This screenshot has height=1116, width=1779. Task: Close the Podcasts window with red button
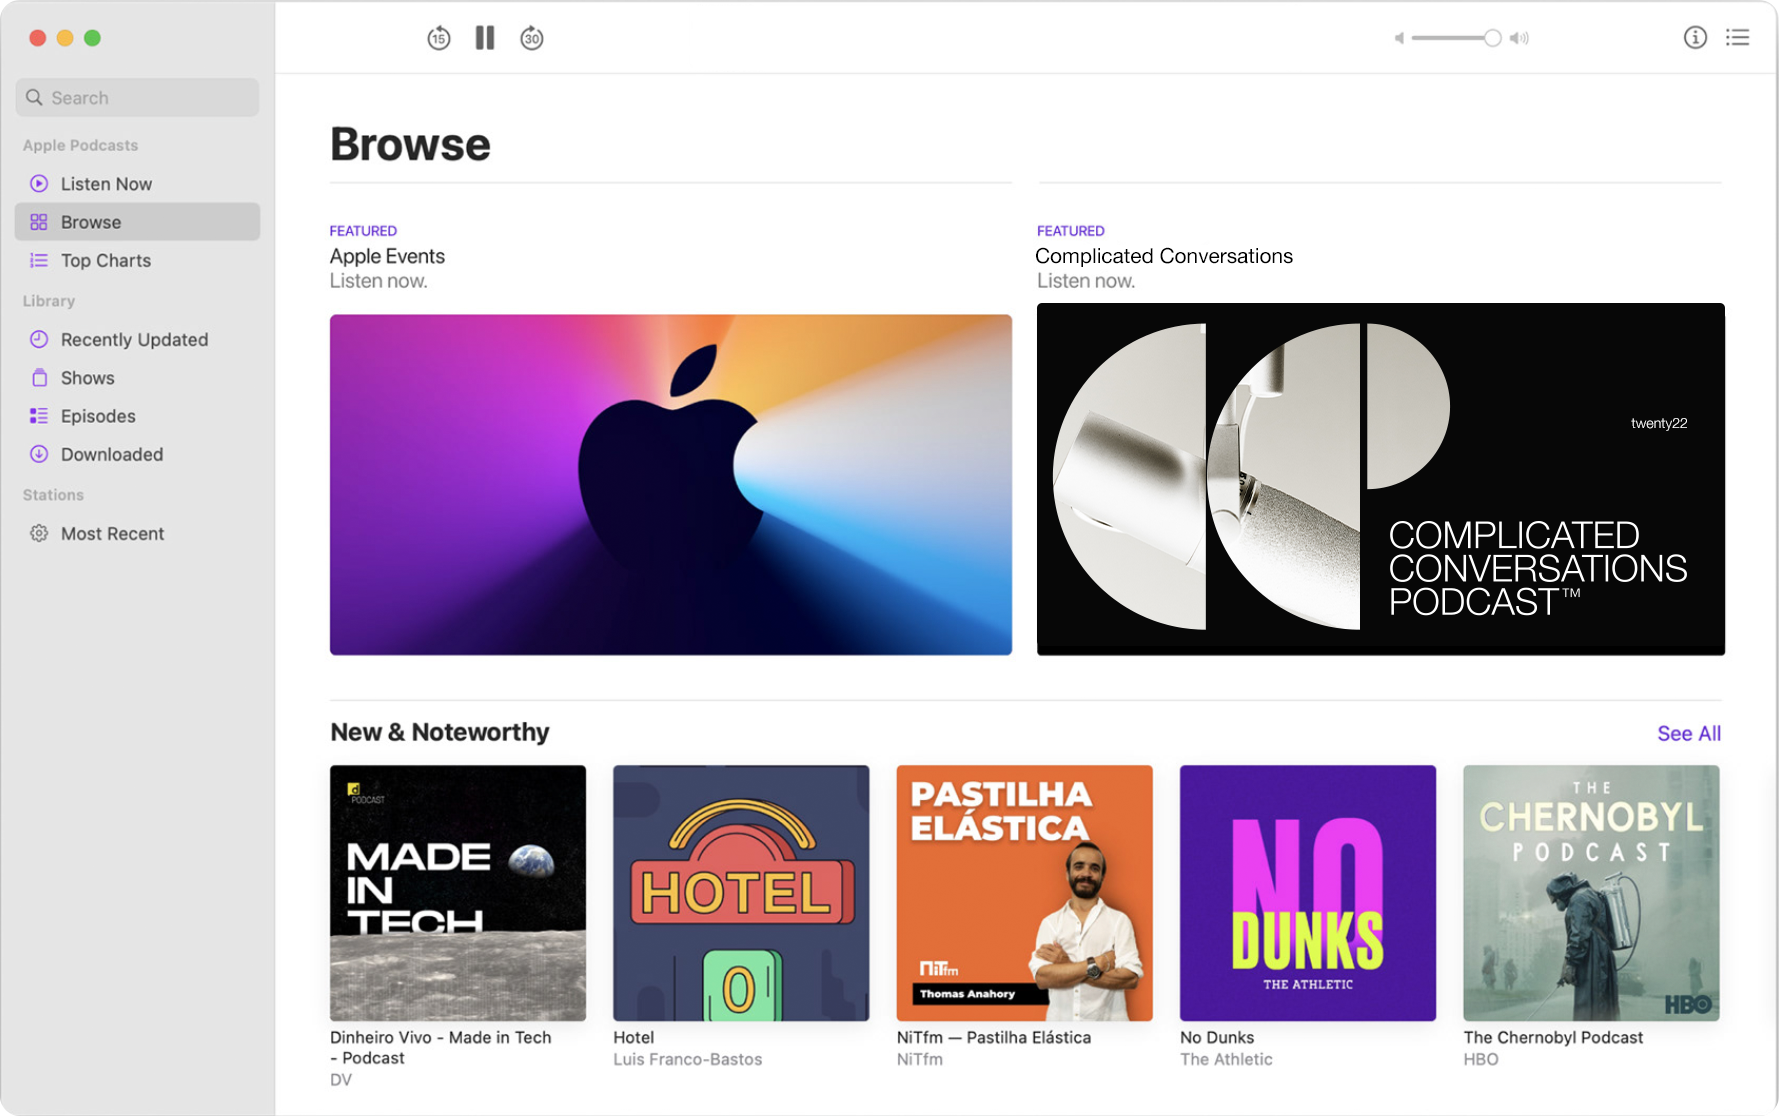coord(38,38)
